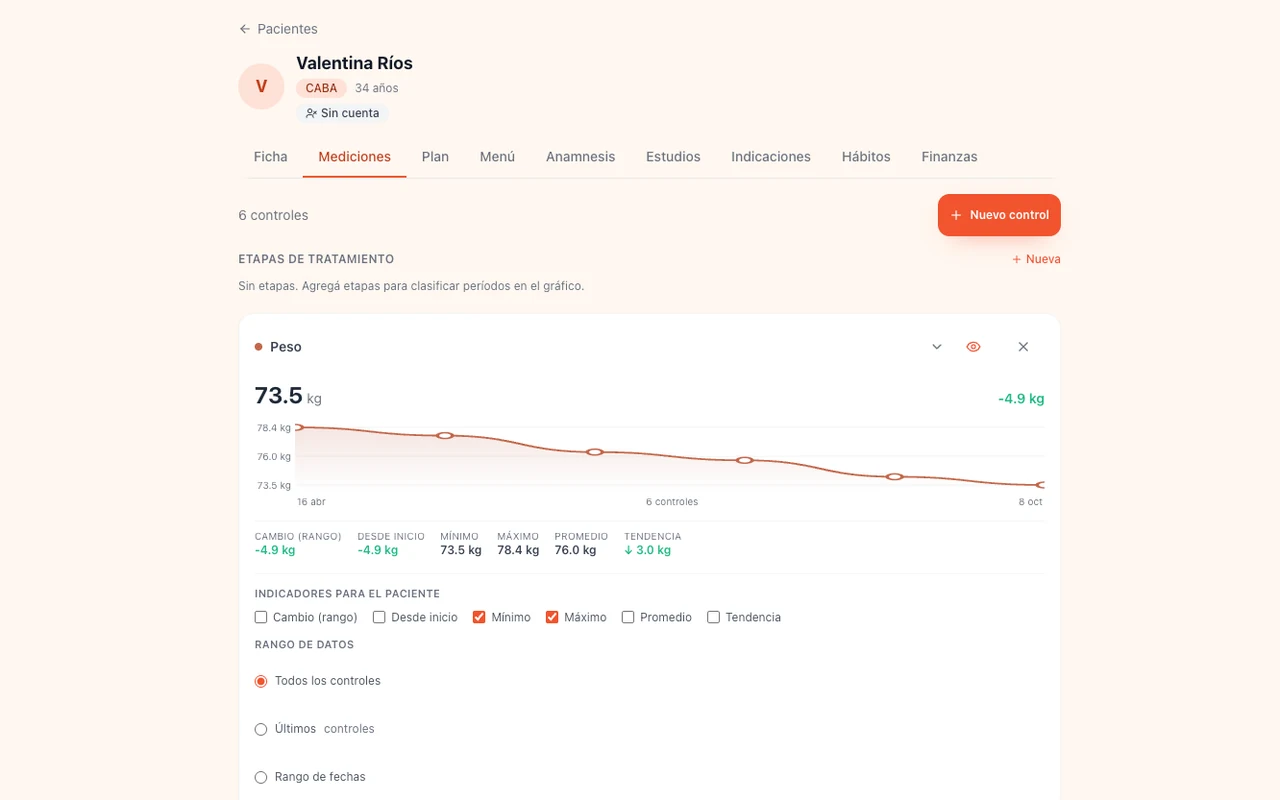Click the 73.5 kg current weight value
Screen dimensions: 1280x800
coord(288,396)
